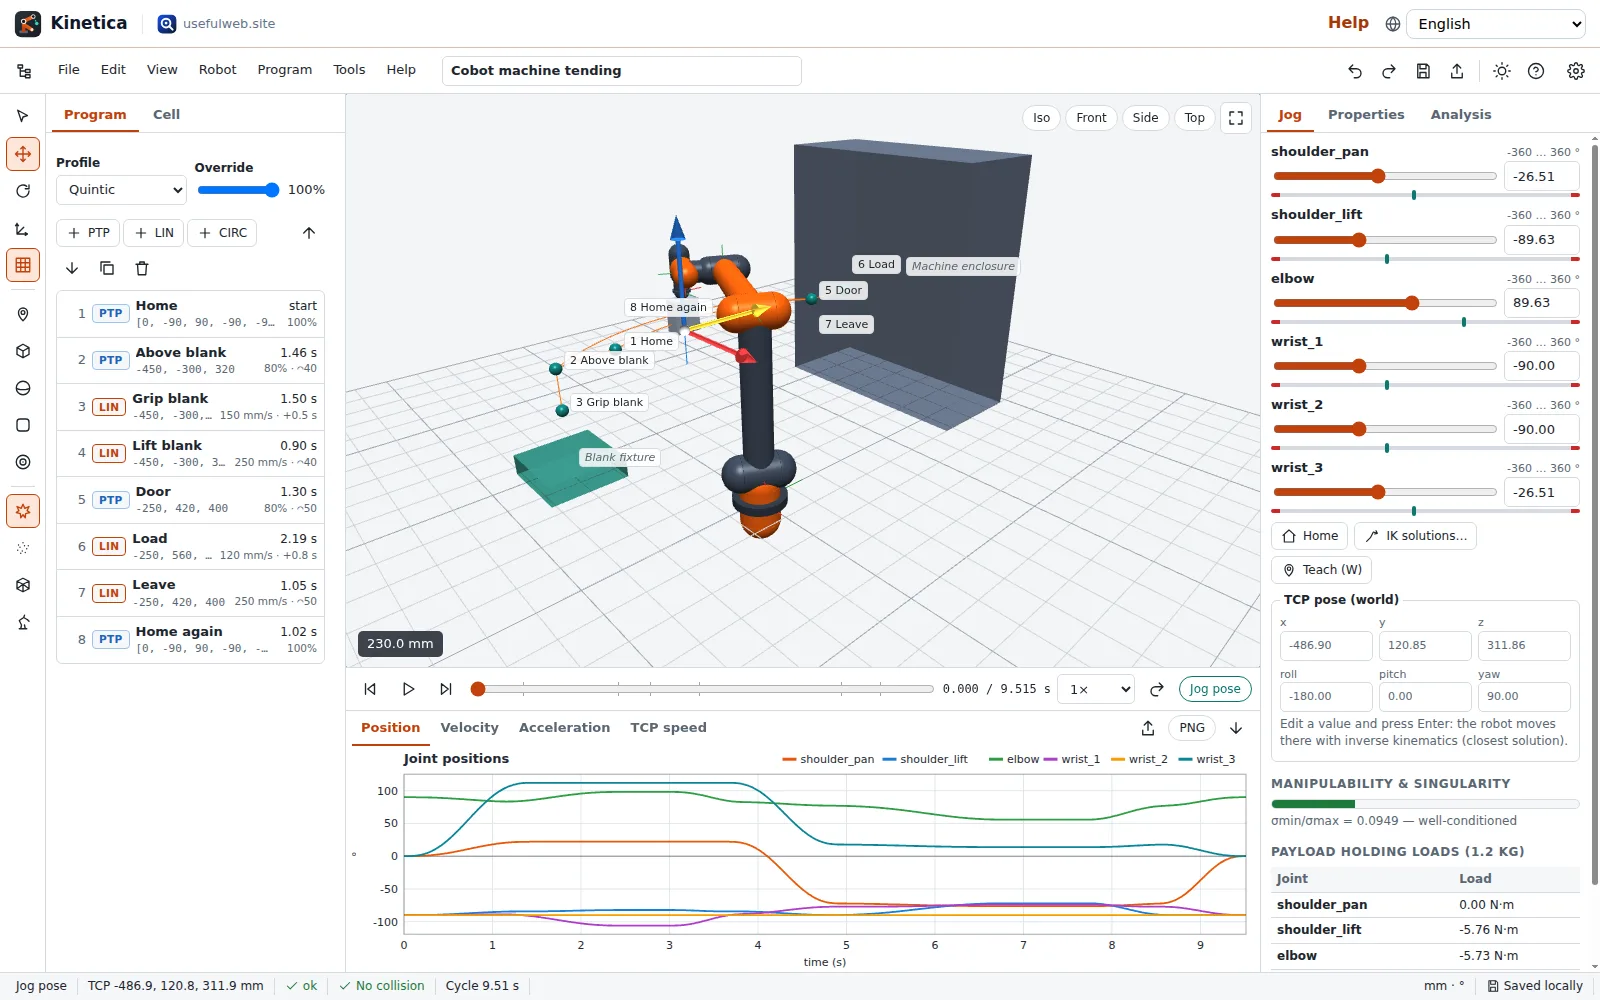Move selected program step down

point(72,268)
